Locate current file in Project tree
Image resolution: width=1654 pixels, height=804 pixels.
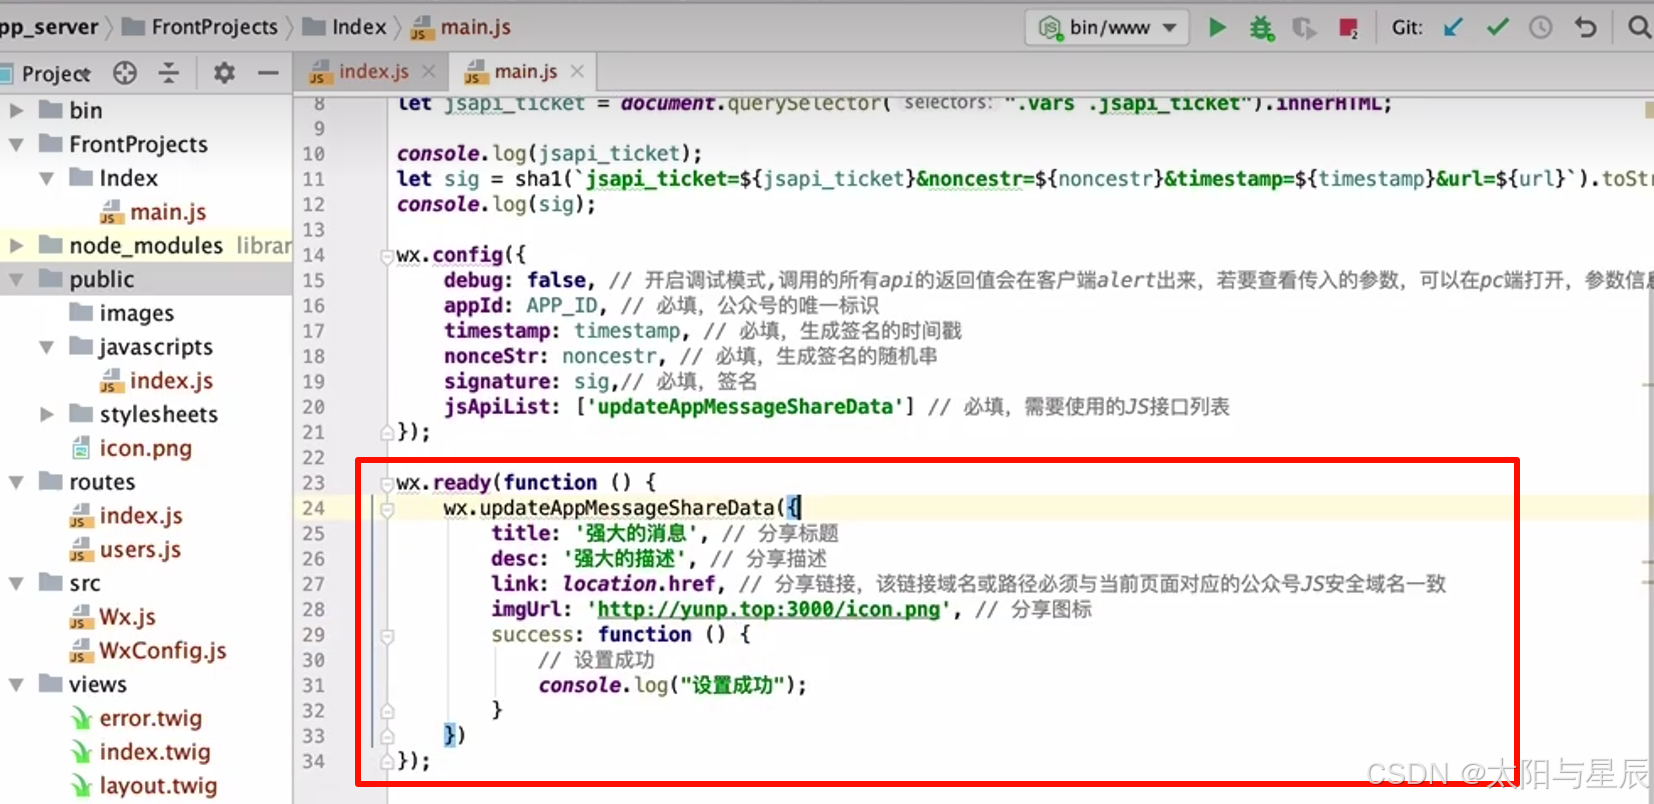125,72
